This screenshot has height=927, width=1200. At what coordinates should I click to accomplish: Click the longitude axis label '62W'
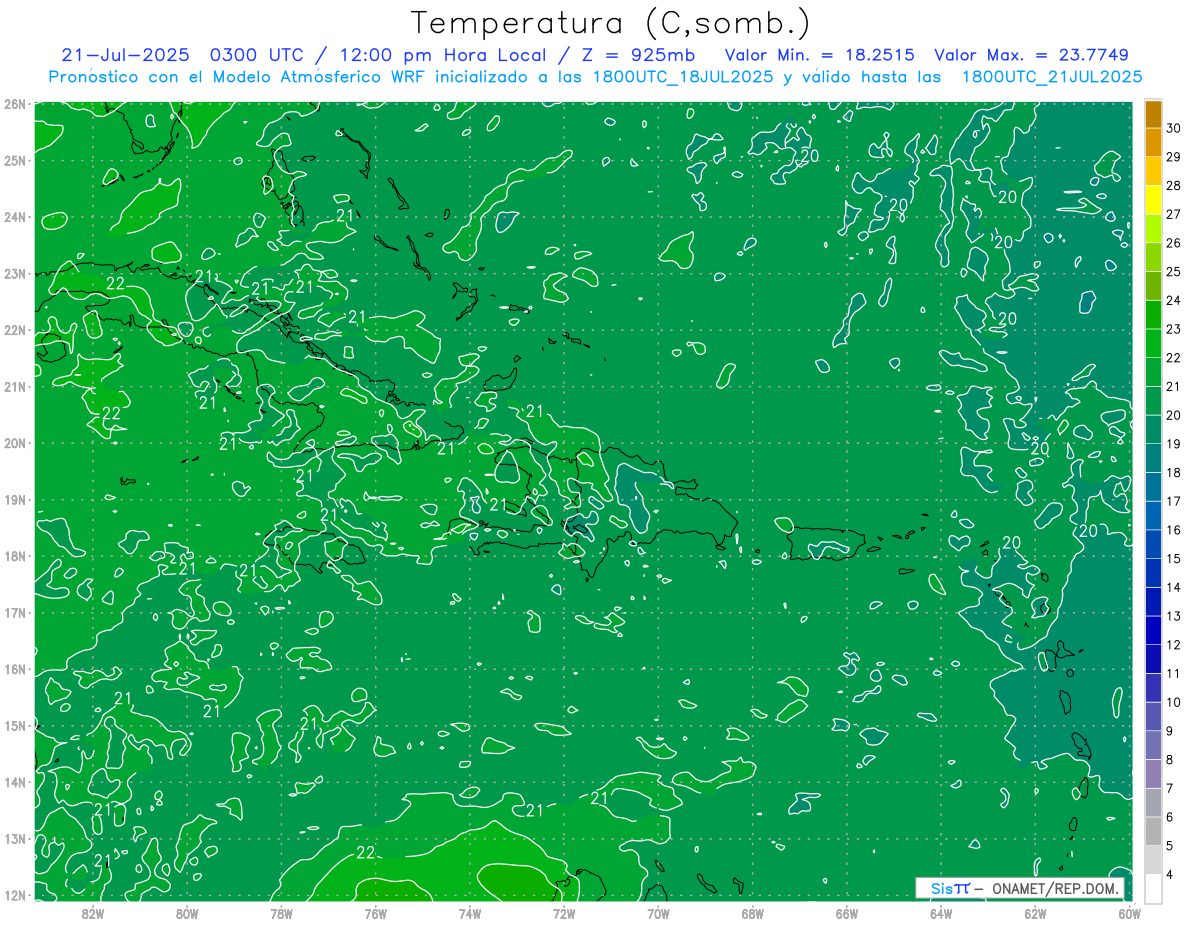click(x=1035, y=913)
